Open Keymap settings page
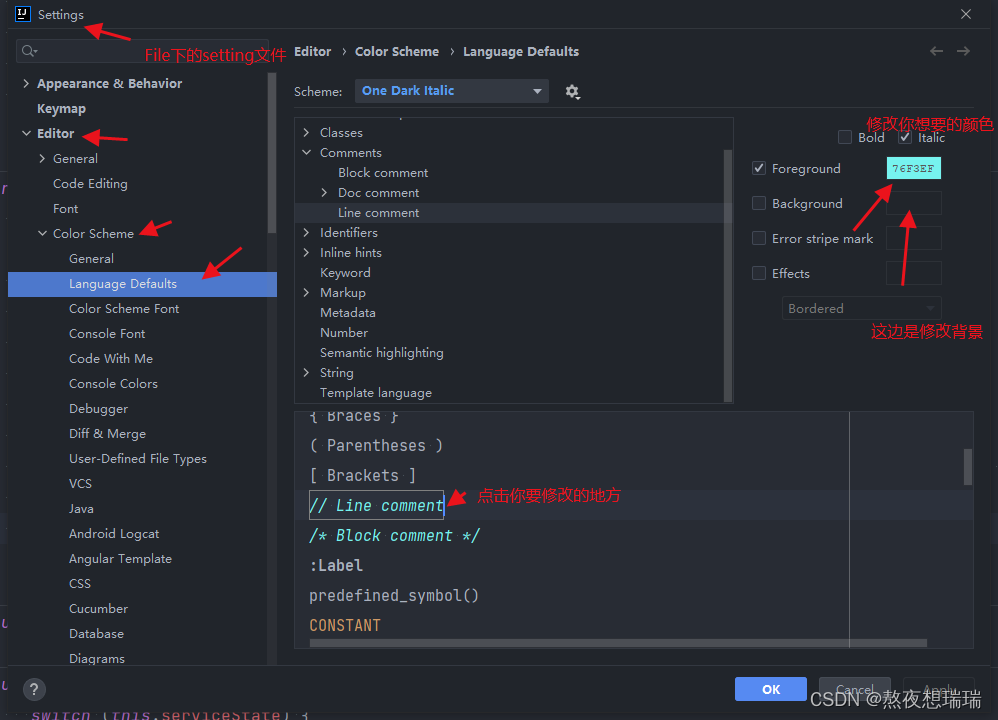998x720 pixels. (x=61, y=109)
